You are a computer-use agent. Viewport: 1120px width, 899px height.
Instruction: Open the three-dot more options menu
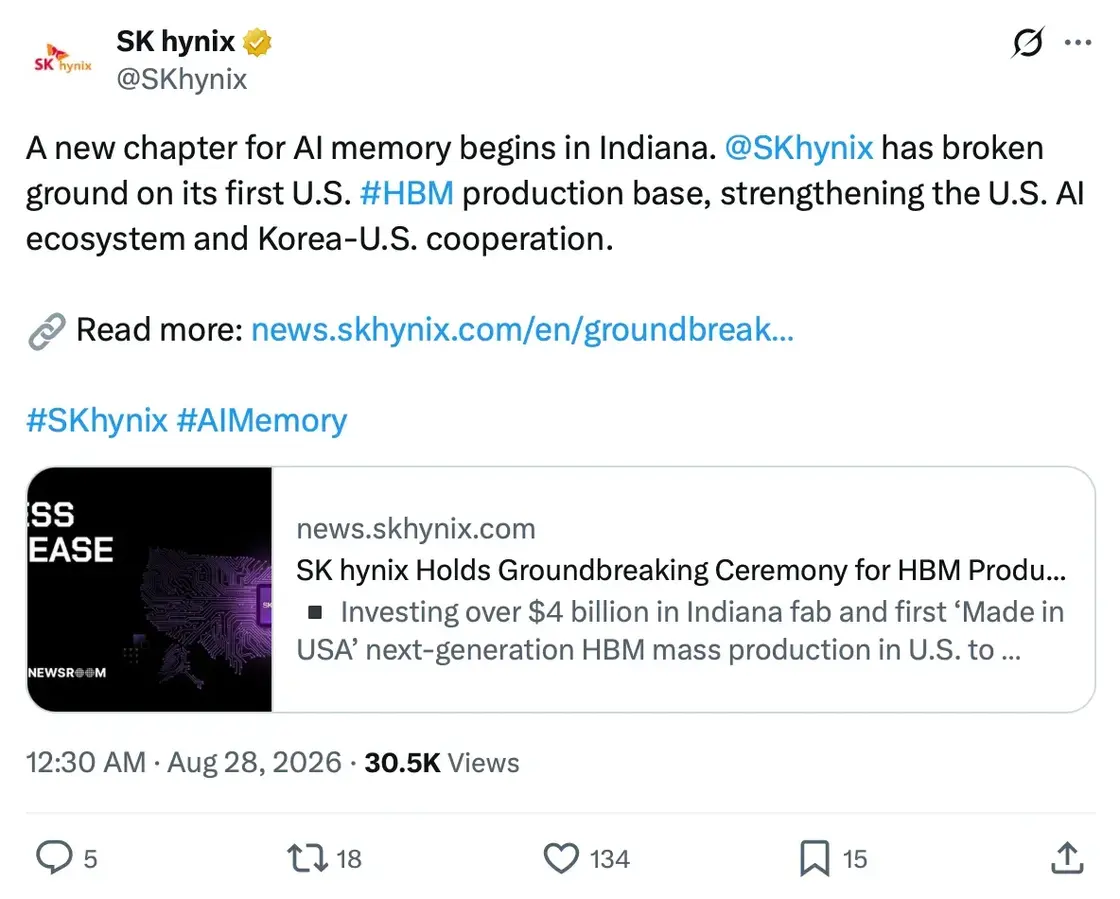[x=1077, y=43]
